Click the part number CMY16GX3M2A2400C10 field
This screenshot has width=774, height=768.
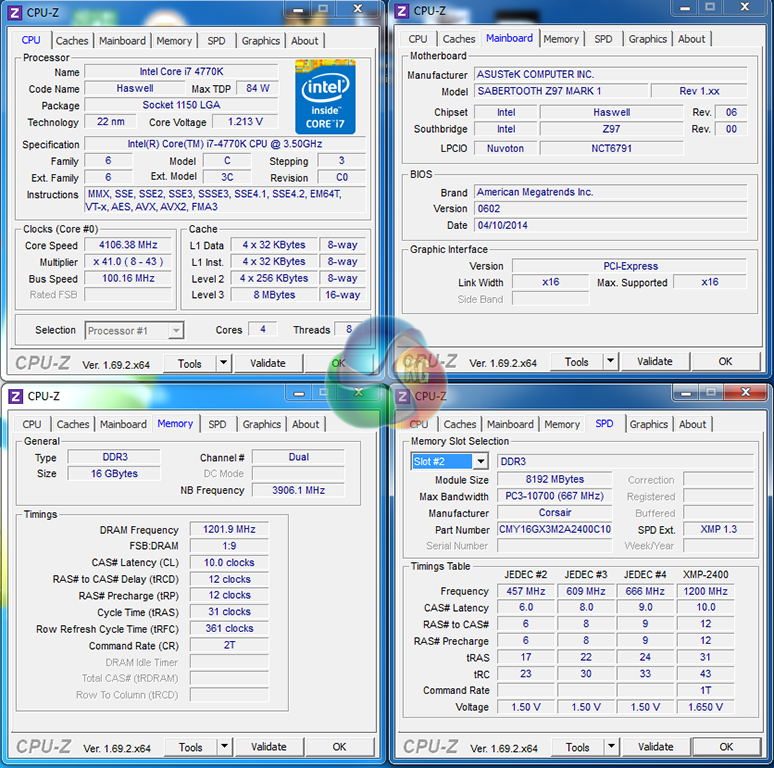coord(555,529)
